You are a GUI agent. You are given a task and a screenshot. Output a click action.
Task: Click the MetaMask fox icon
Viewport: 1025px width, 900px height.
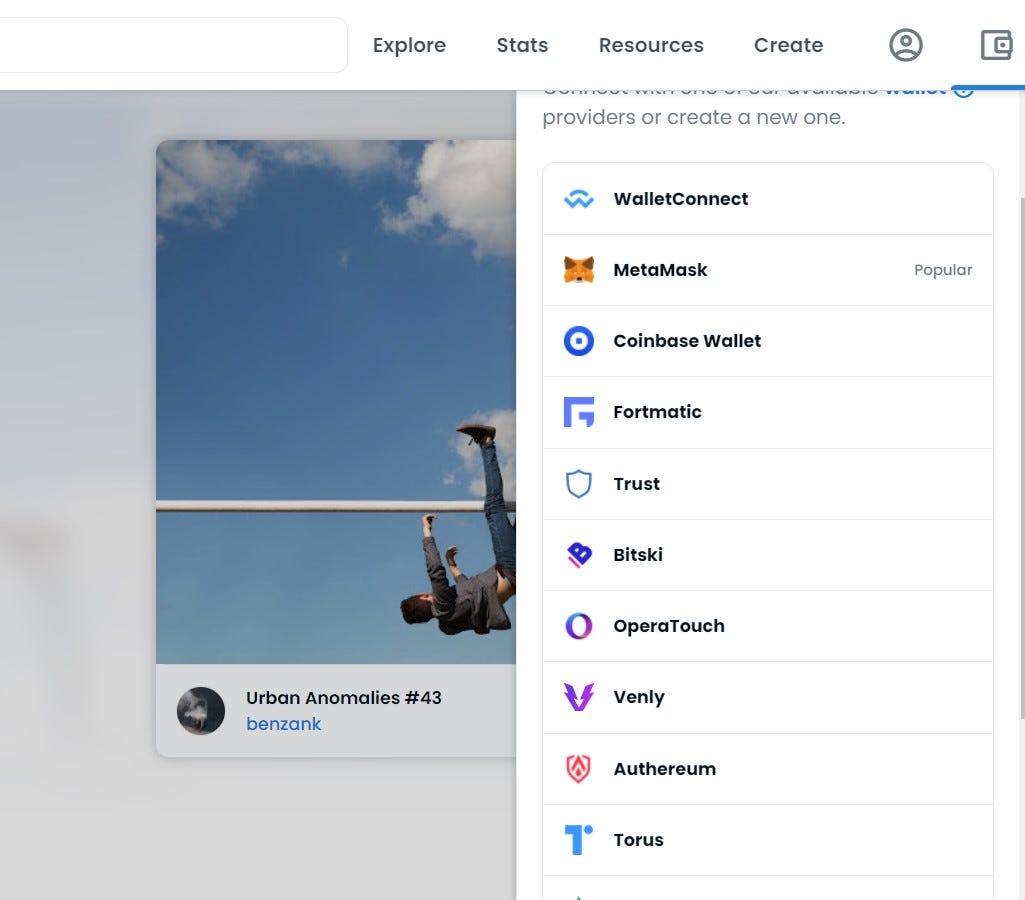(579, 270)
